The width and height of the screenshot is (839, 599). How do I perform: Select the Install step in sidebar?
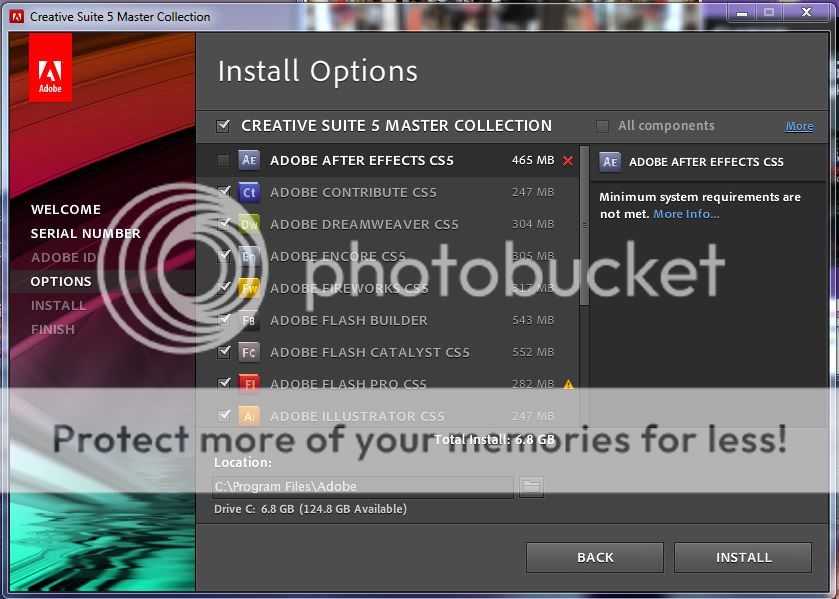pos(58,306)
